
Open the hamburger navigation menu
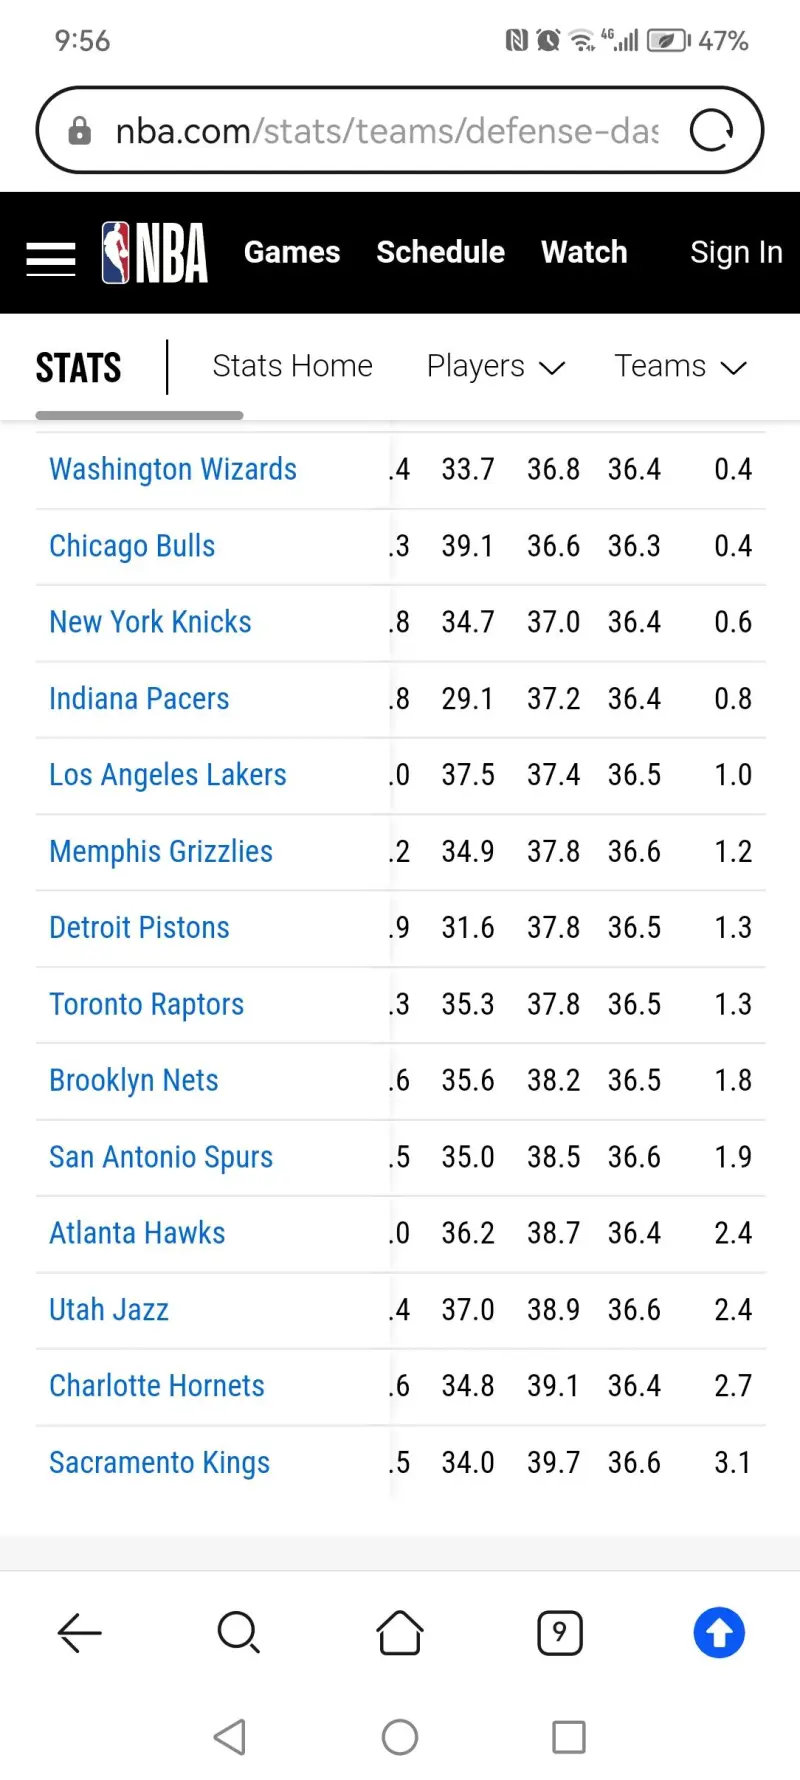pos(51,258)
